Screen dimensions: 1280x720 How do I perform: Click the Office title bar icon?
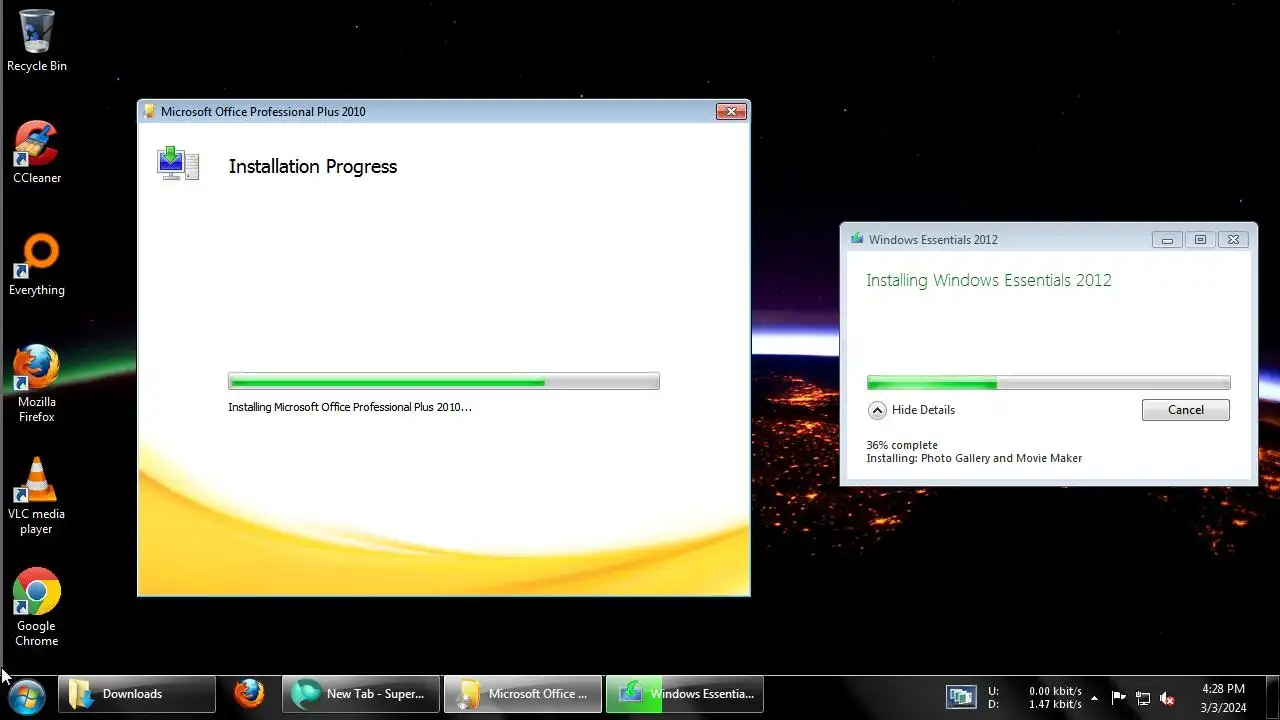pyautogui.click(x=149, y=111)
